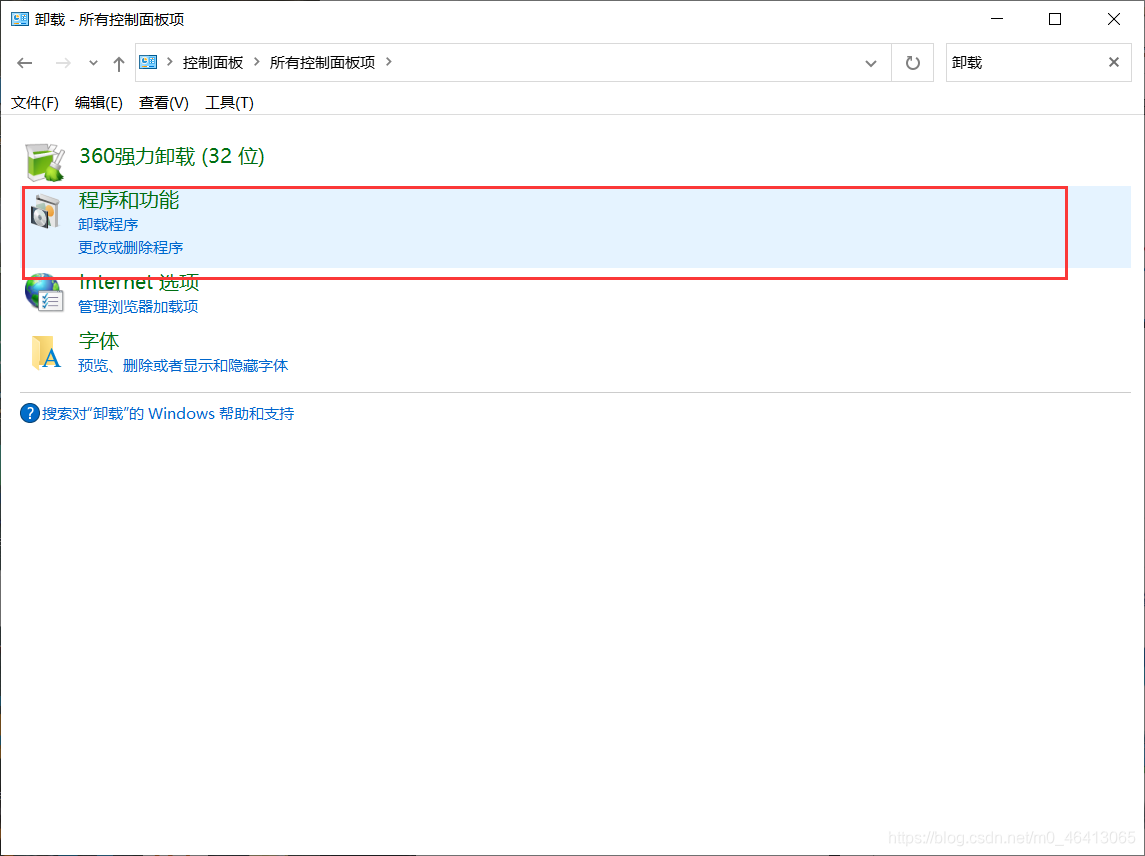The width and height of the screenshot is (1145, 856).
Task: Click the 程序和功能 disc box icon
Action: point(45,212)
